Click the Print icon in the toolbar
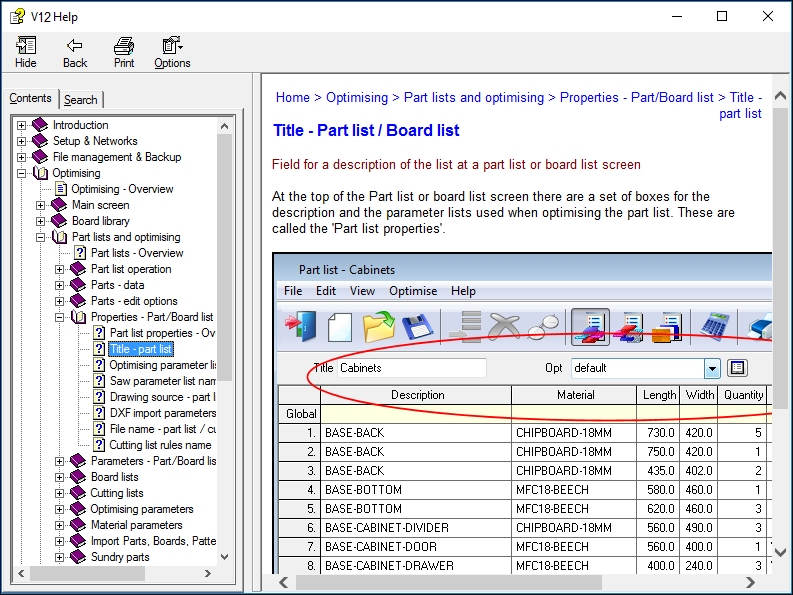The width and height of the screenshot is (793, 595). [x=124, y=46]
